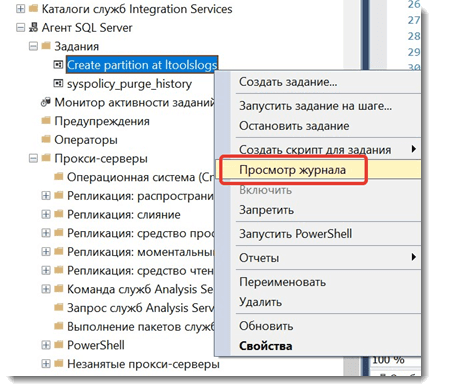Select Выполнение пакетов служб item
Image resolution: width=452 pixels, height=391 pixels.
[x=140, y=326]
